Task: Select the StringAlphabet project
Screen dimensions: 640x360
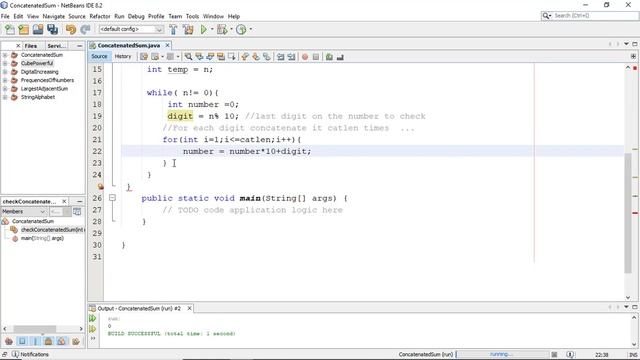Action: pyautogui.click(x=38, y=97)
